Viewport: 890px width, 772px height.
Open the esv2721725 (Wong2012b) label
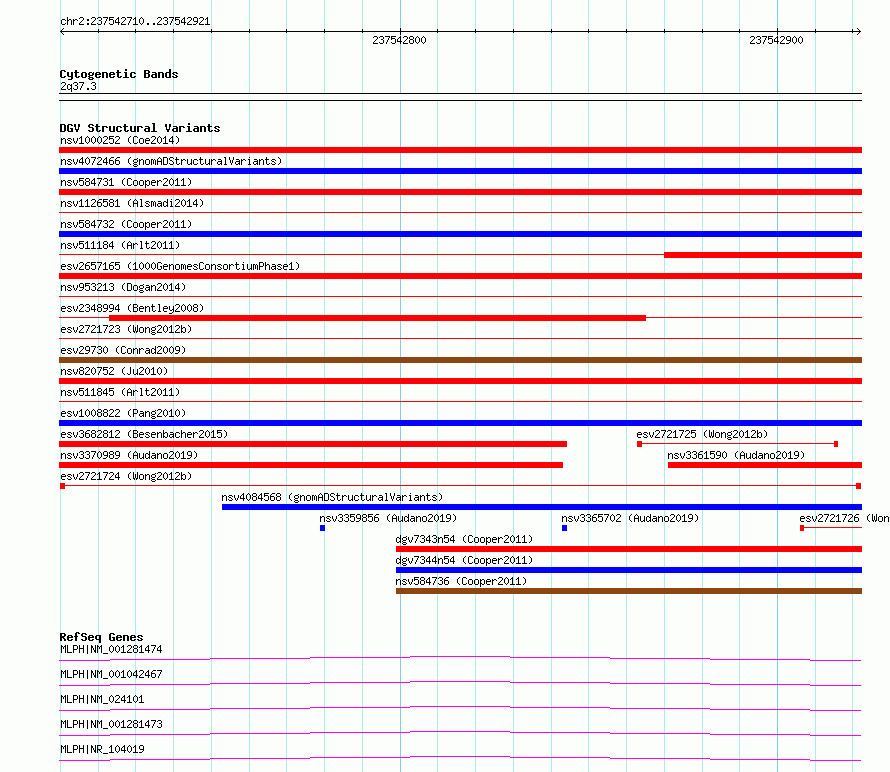(x=702, y=434)
